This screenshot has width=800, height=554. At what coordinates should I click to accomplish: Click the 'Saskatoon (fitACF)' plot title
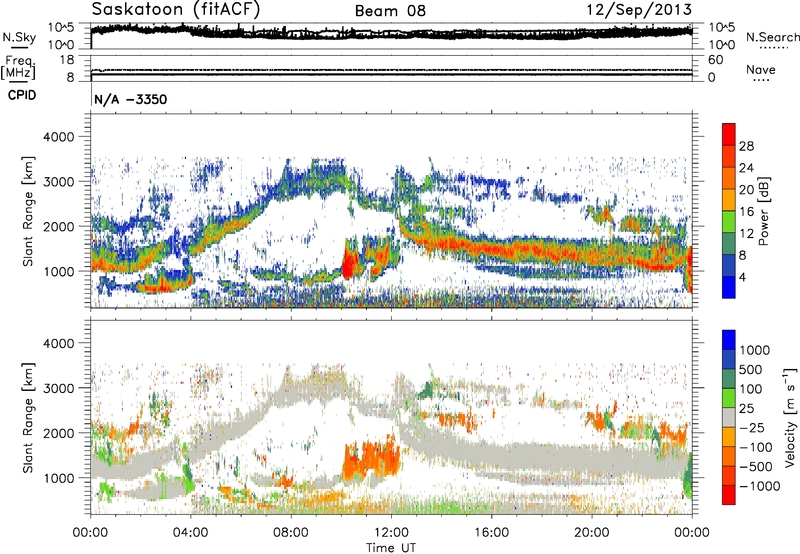click(x=176, y=10)
